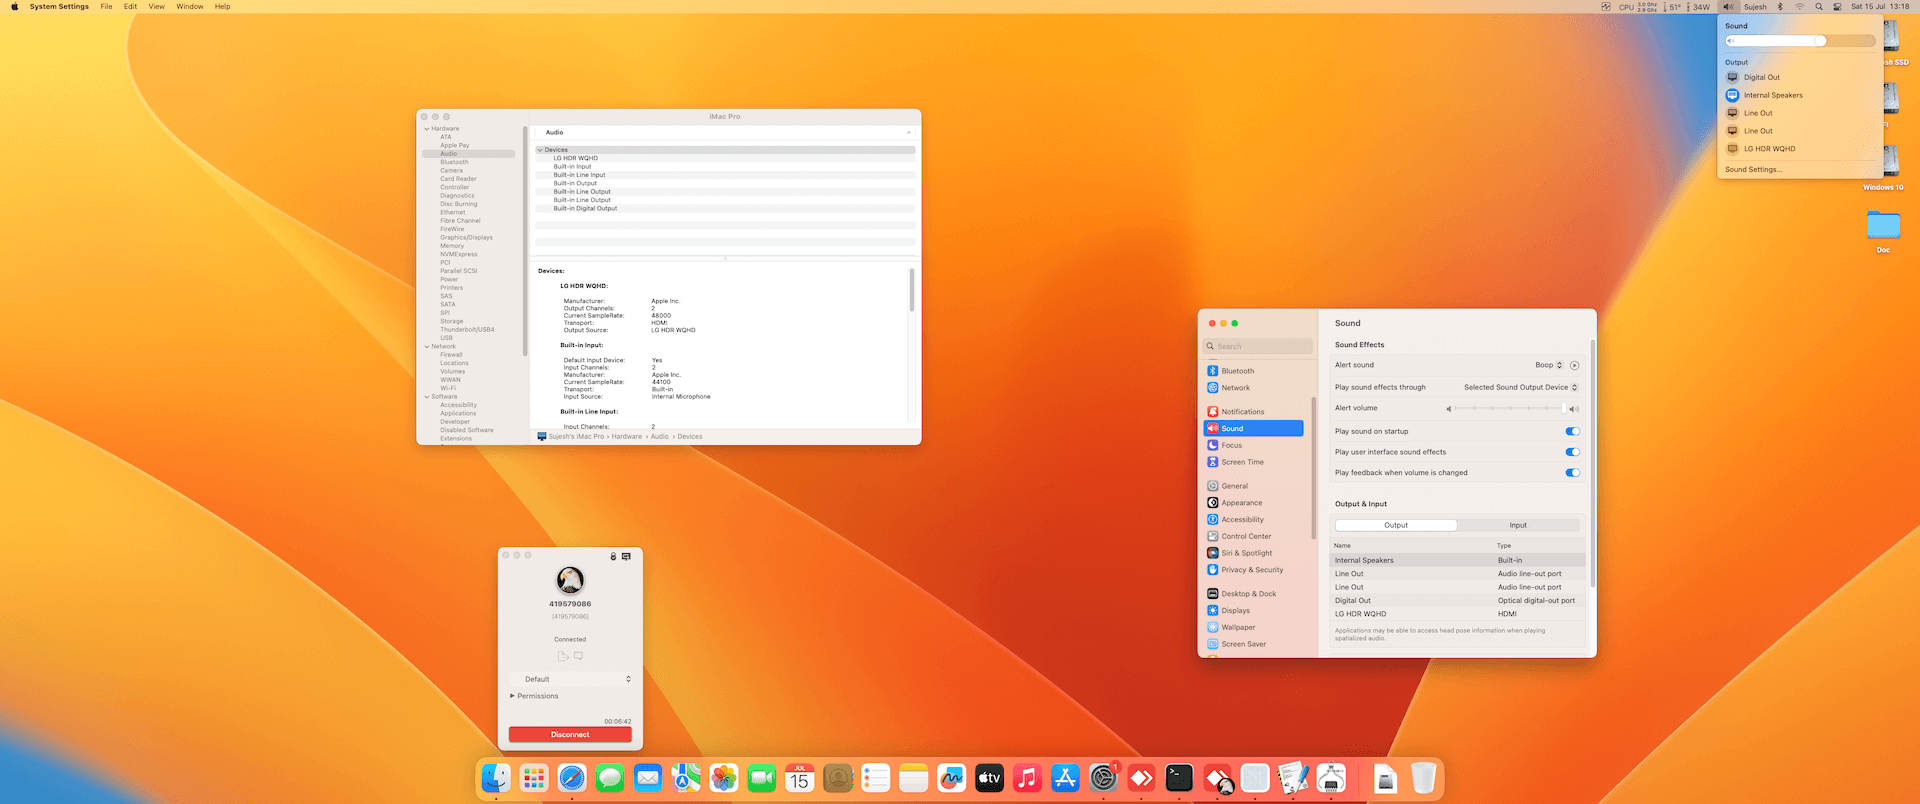This screenshot has width=1920, height=804.
Task: Play the Boop alert sound preview
Action: 1574,365
